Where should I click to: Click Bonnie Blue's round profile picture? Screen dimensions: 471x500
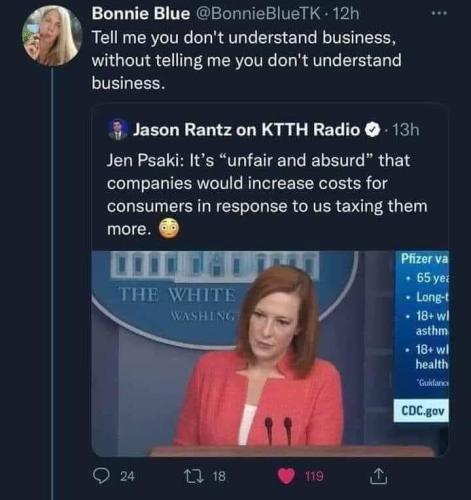[52, 35]
